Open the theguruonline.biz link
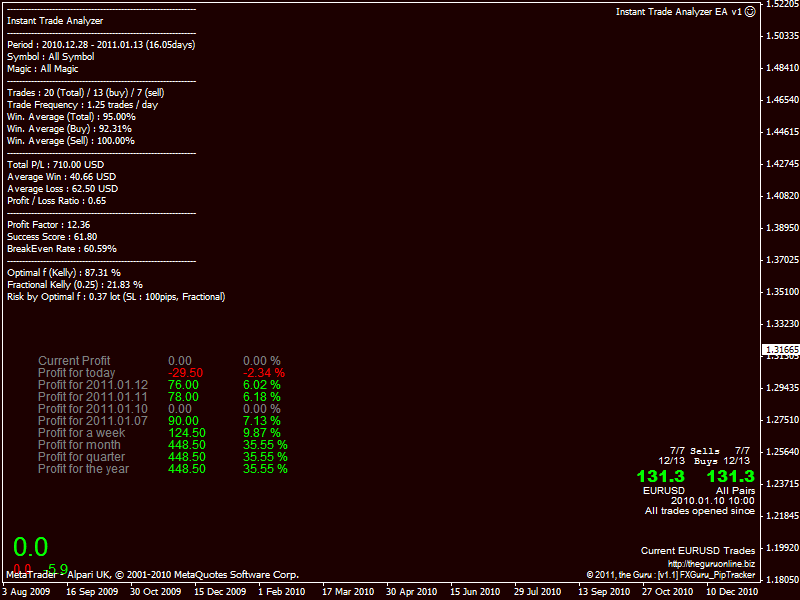800x600 pixels. tap(711, 564)
